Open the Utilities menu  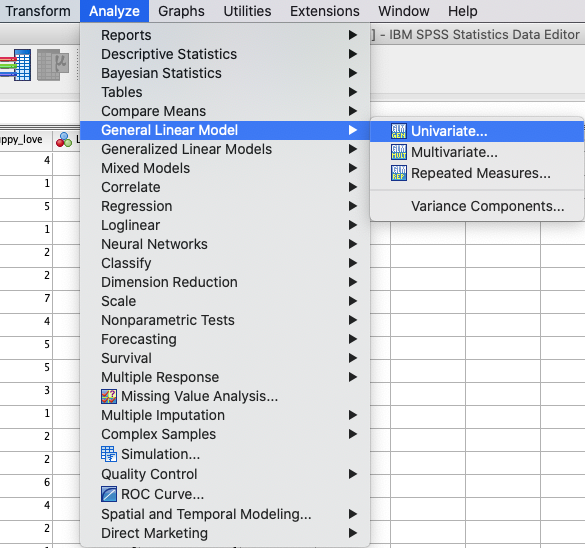click(247, 11)
